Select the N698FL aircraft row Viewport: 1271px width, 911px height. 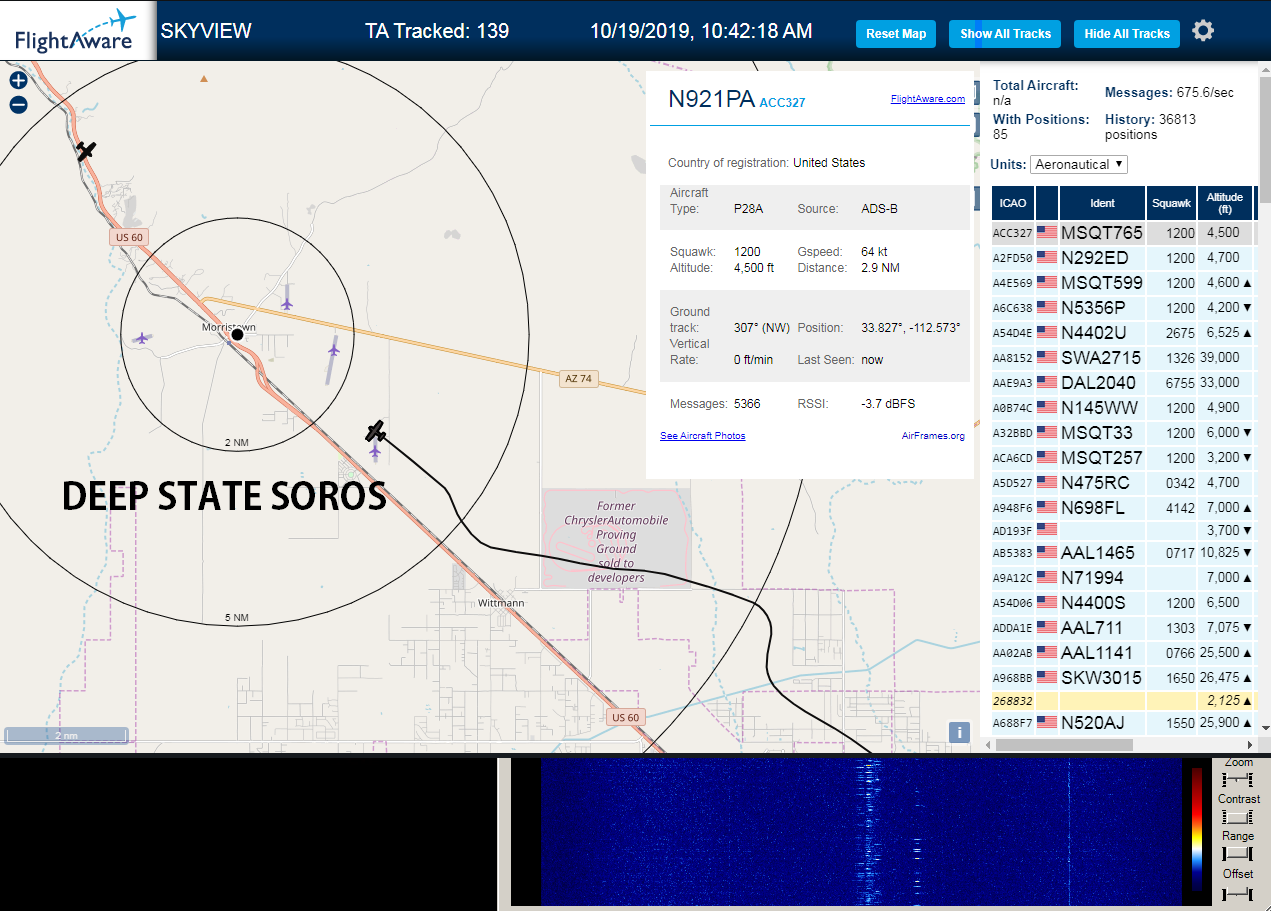pos(1122,508)
